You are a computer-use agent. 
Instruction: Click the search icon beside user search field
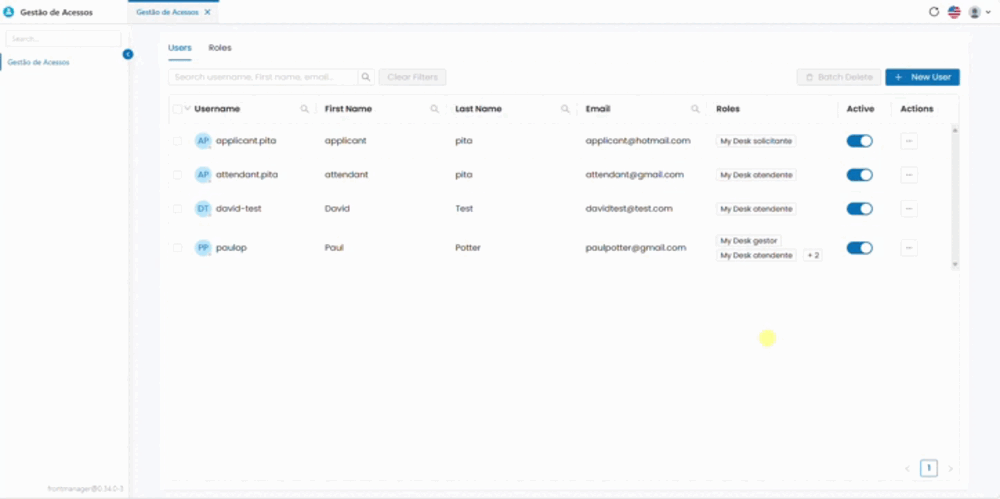point(366,77)
